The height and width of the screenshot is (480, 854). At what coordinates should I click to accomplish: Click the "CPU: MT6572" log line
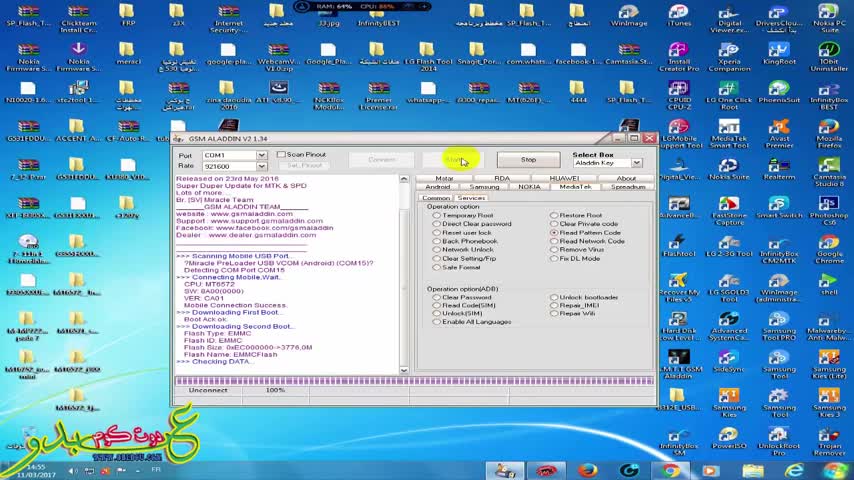[209, 284]
